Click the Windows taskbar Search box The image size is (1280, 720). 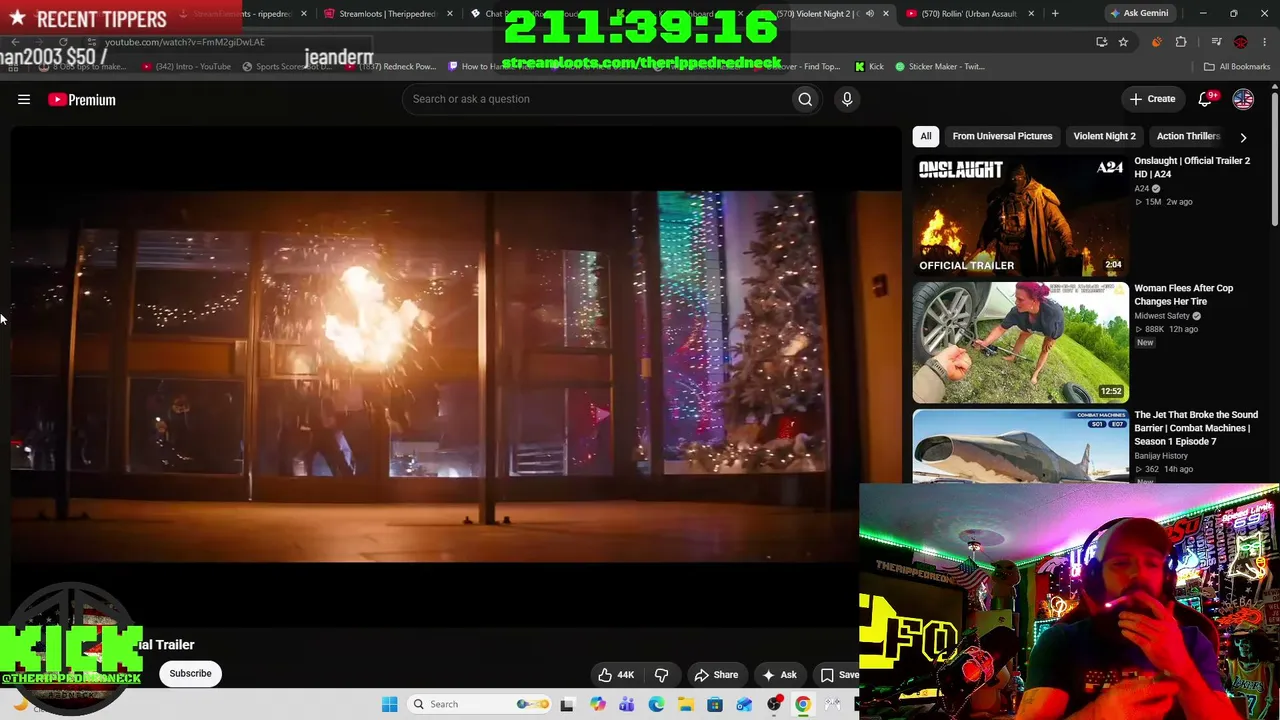pyautogui.click(x=481, y=704)
